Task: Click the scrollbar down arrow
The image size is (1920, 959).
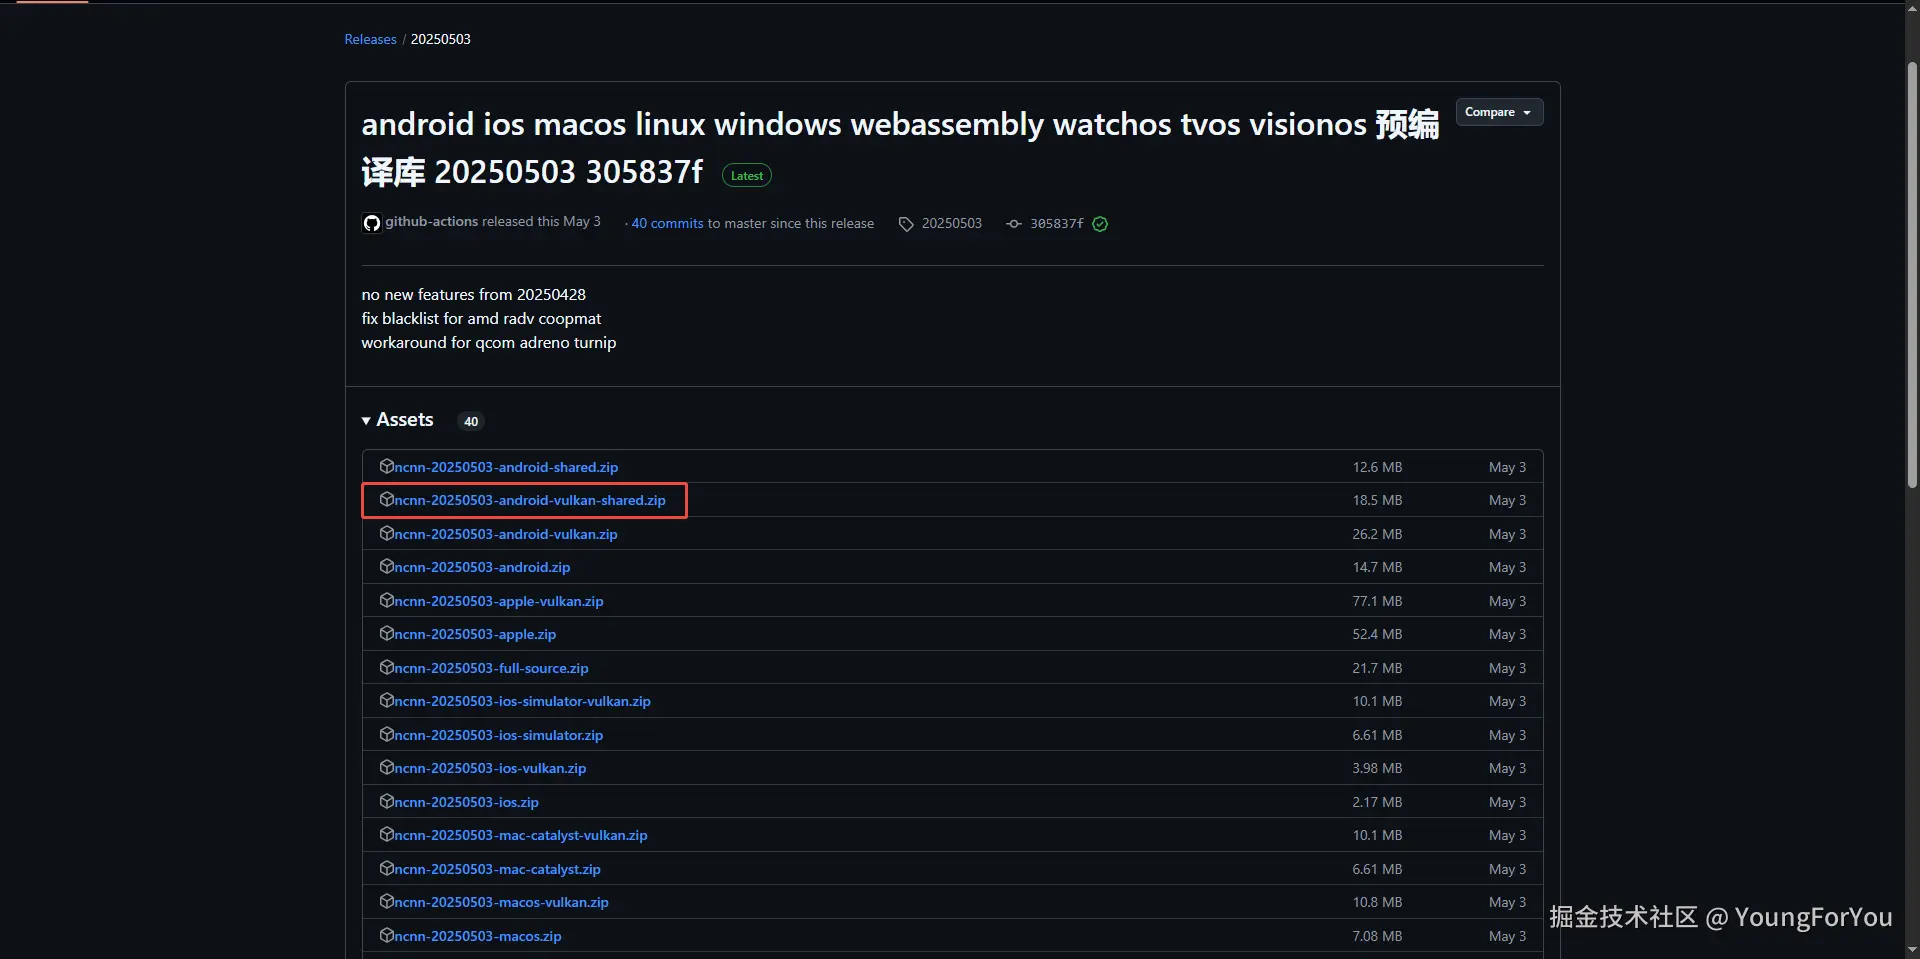Action: click(1912, 949)
